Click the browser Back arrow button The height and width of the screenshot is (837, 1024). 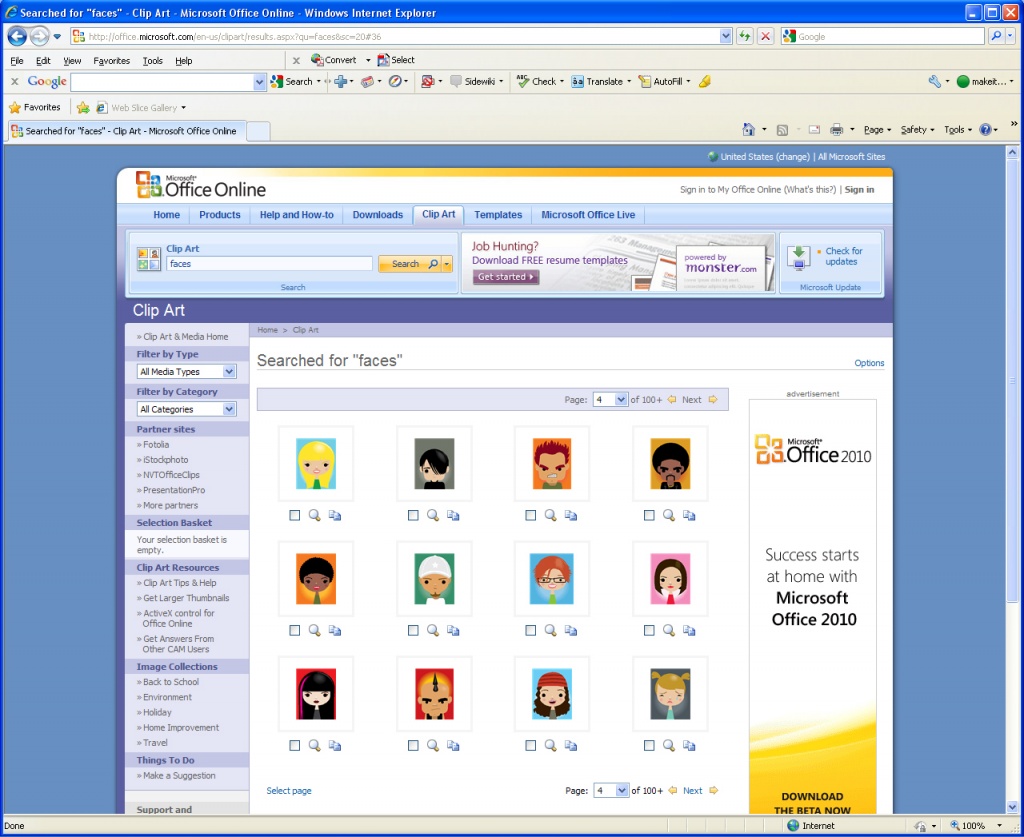tap(17, 37)
